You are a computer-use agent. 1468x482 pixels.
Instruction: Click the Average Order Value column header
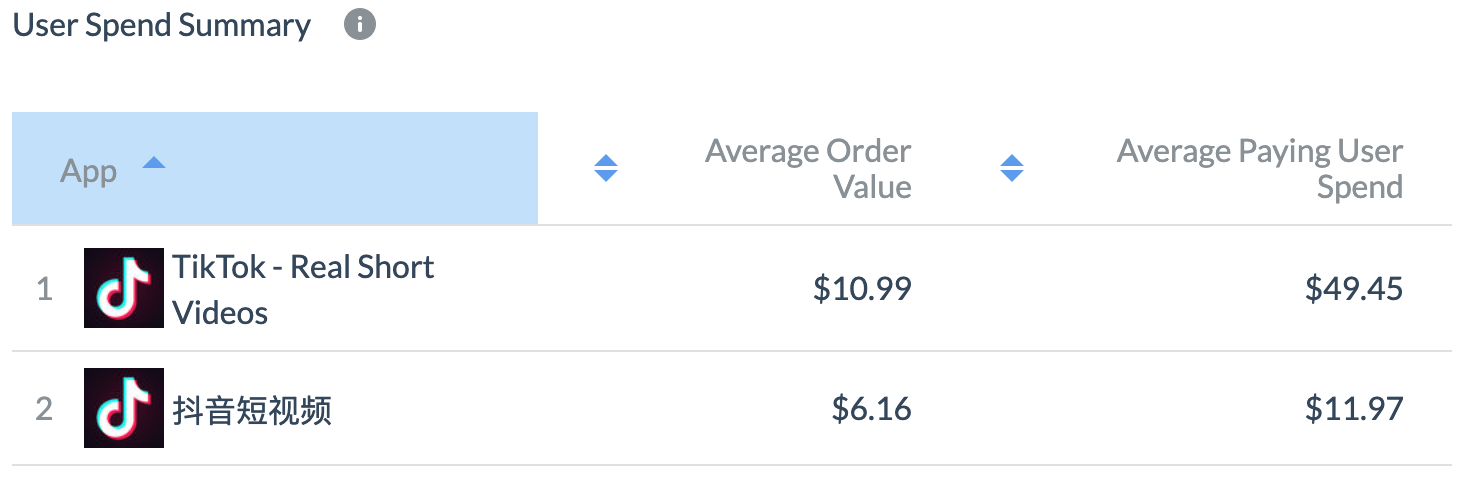pyautogui.click(x=808, y=169)
